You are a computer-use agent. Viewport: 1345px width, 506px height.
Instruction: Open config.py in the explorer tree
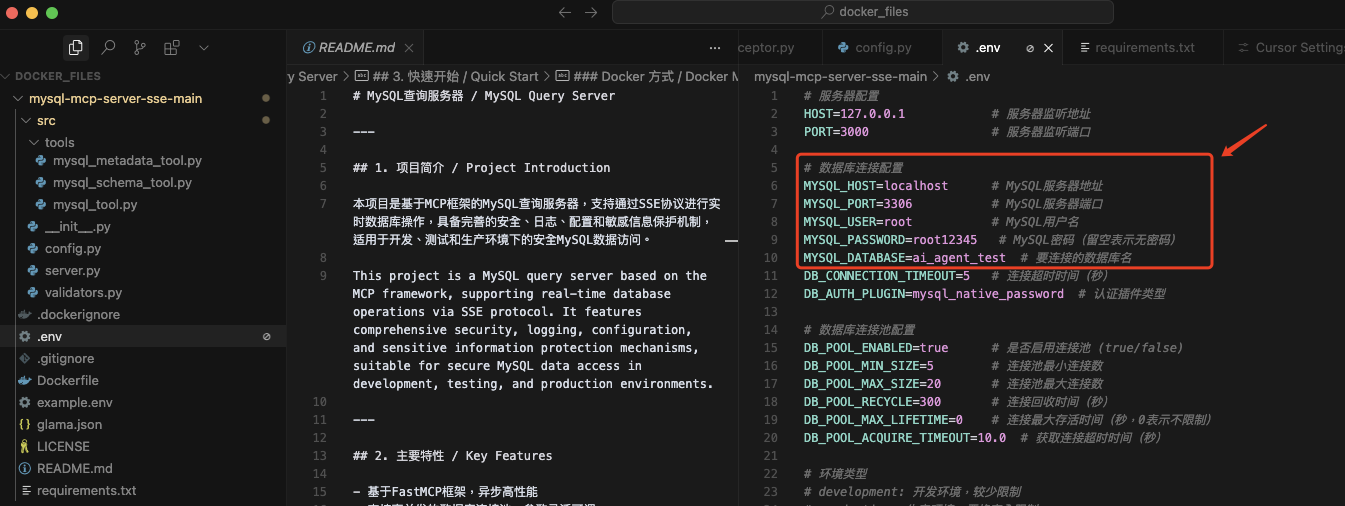click(x=72, y=248)
